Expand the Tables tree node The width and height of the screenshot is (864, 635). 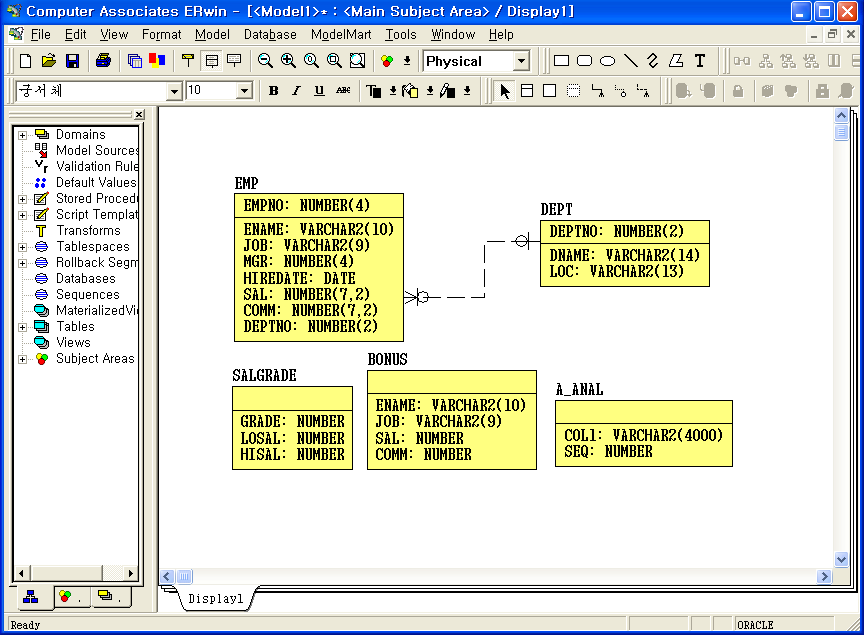tap(22, 327)
